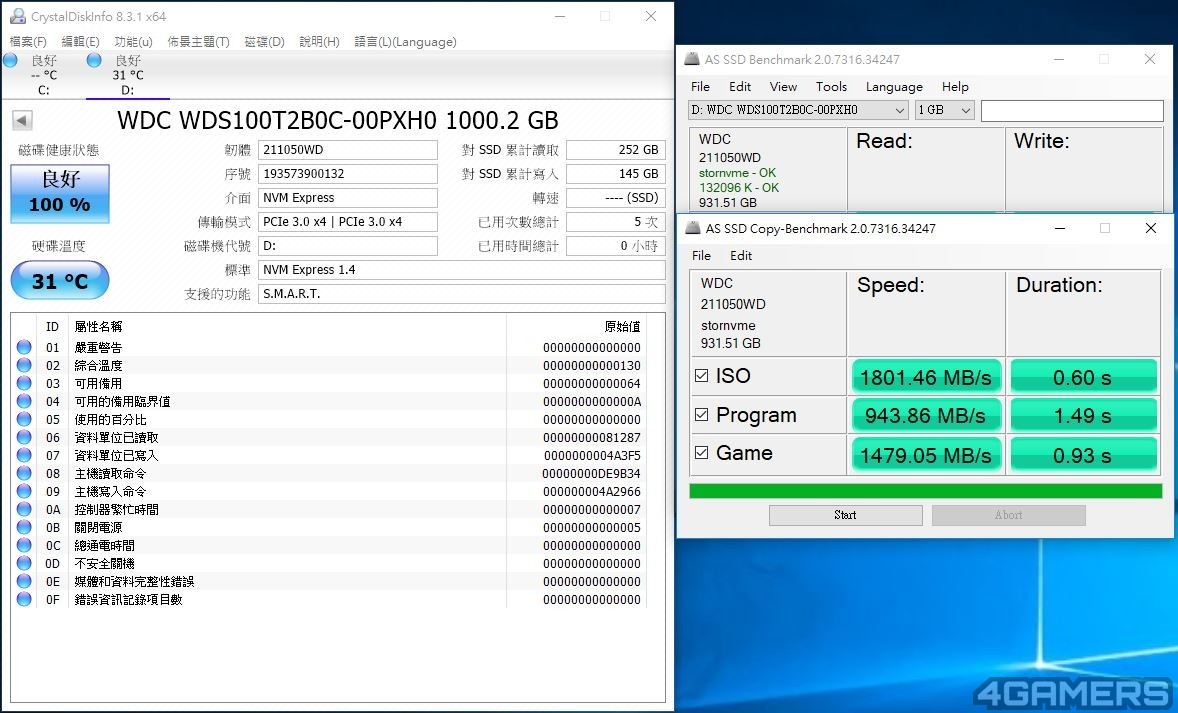
Task: Click the Program speed result 943.86 MB/s
Action: (x=926, y=415)
